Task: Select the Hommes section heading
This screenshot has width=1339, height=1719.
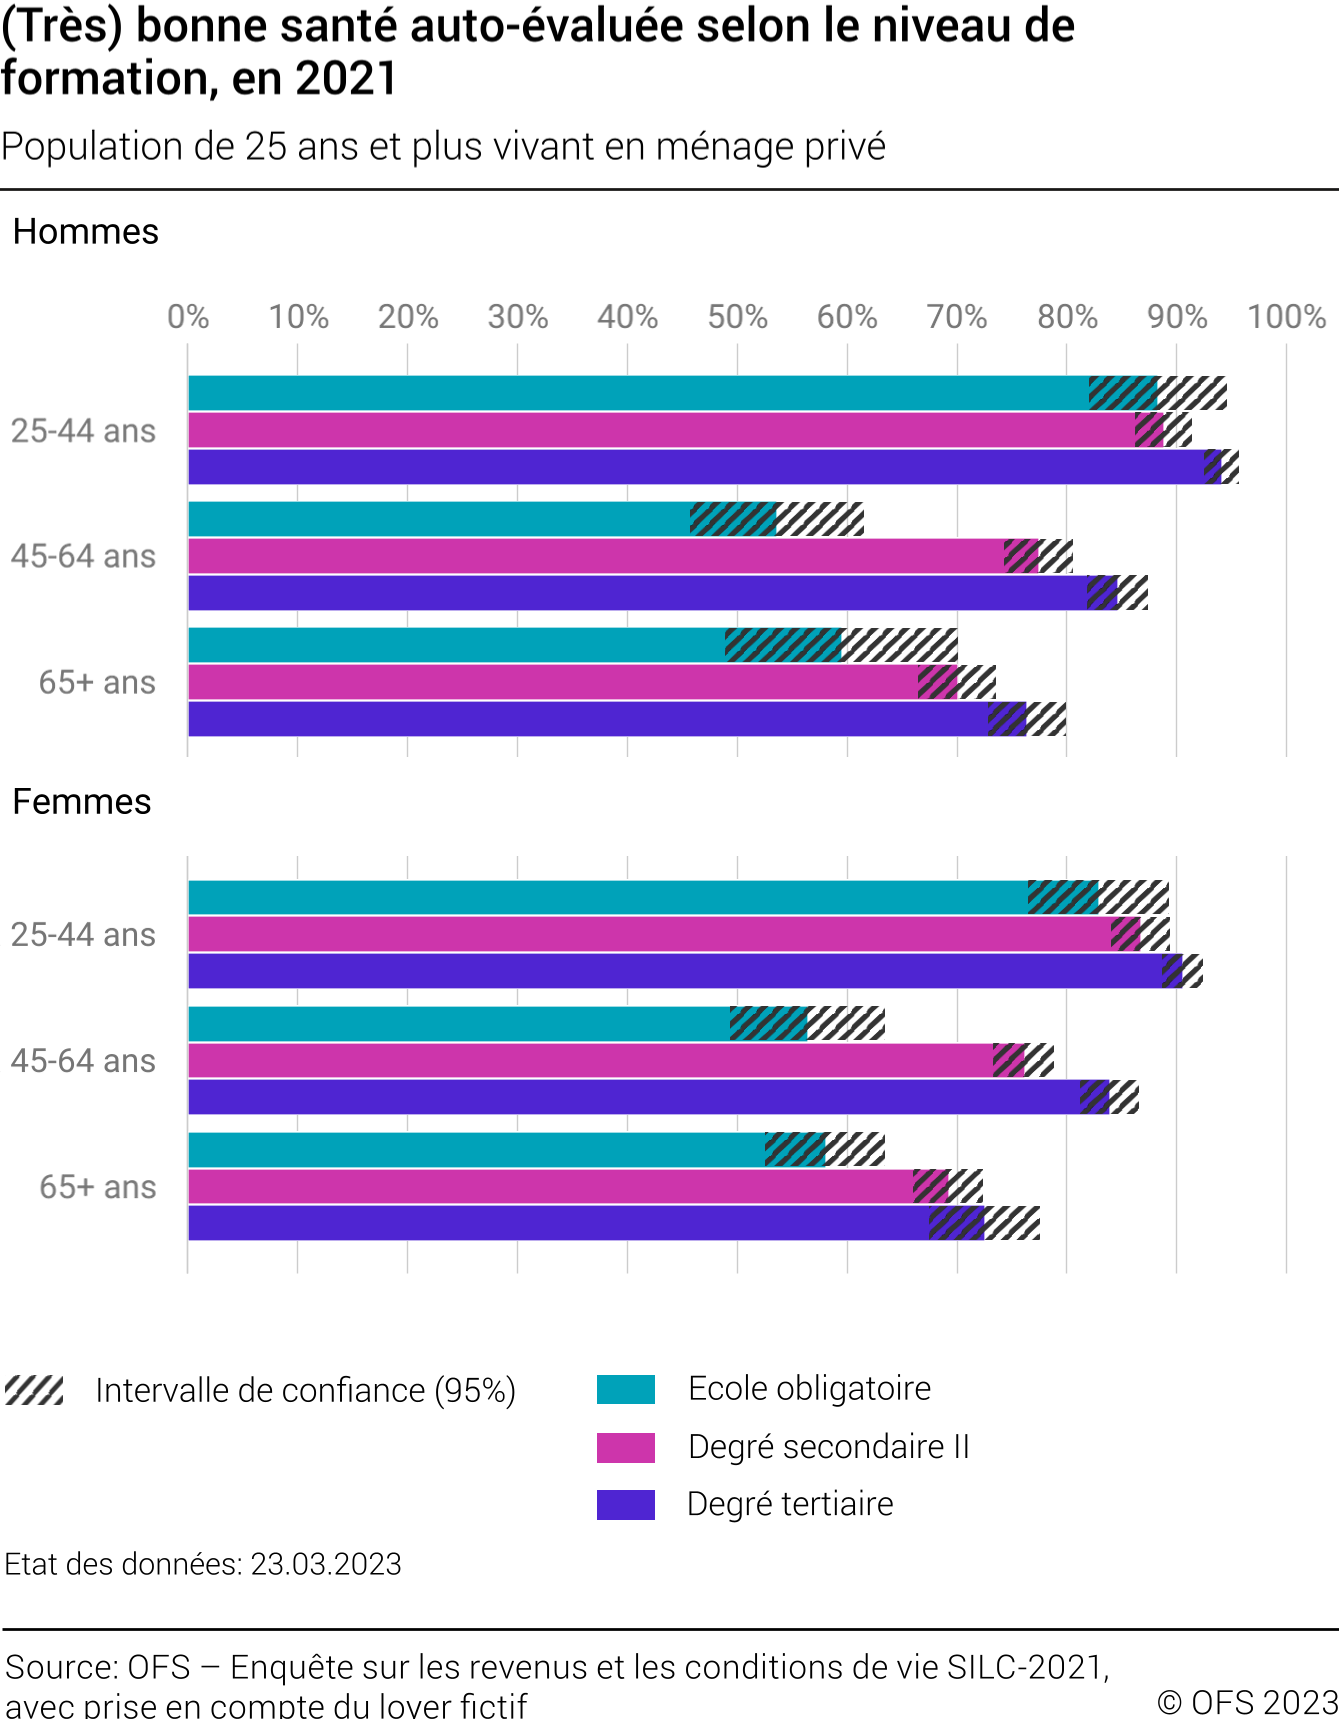Action: coord(86,232)
